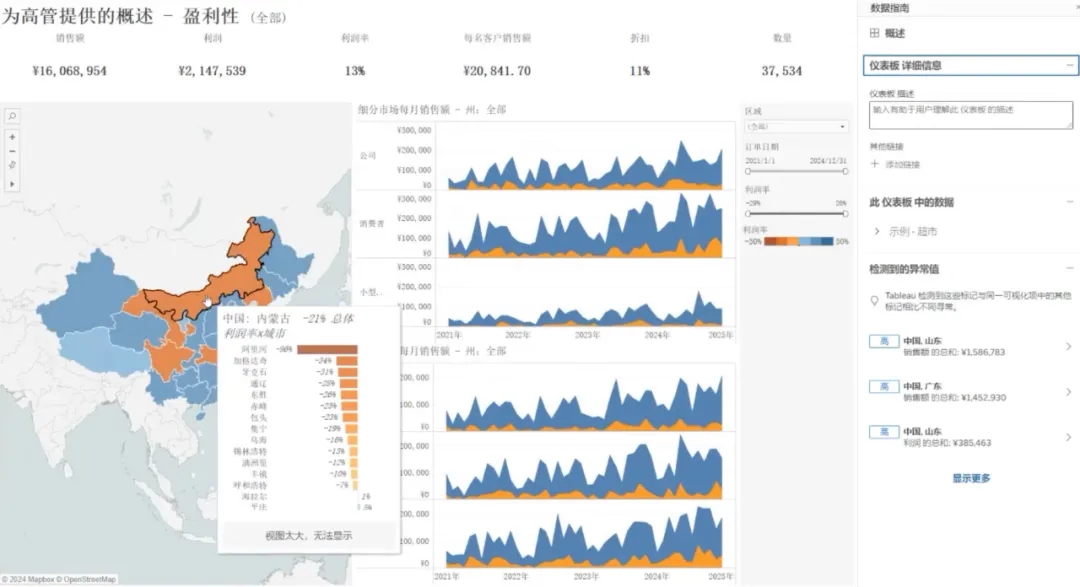1080x587 pixels.
Task: Click the plus icon beside 添加链接
Action: pos(875,164)
